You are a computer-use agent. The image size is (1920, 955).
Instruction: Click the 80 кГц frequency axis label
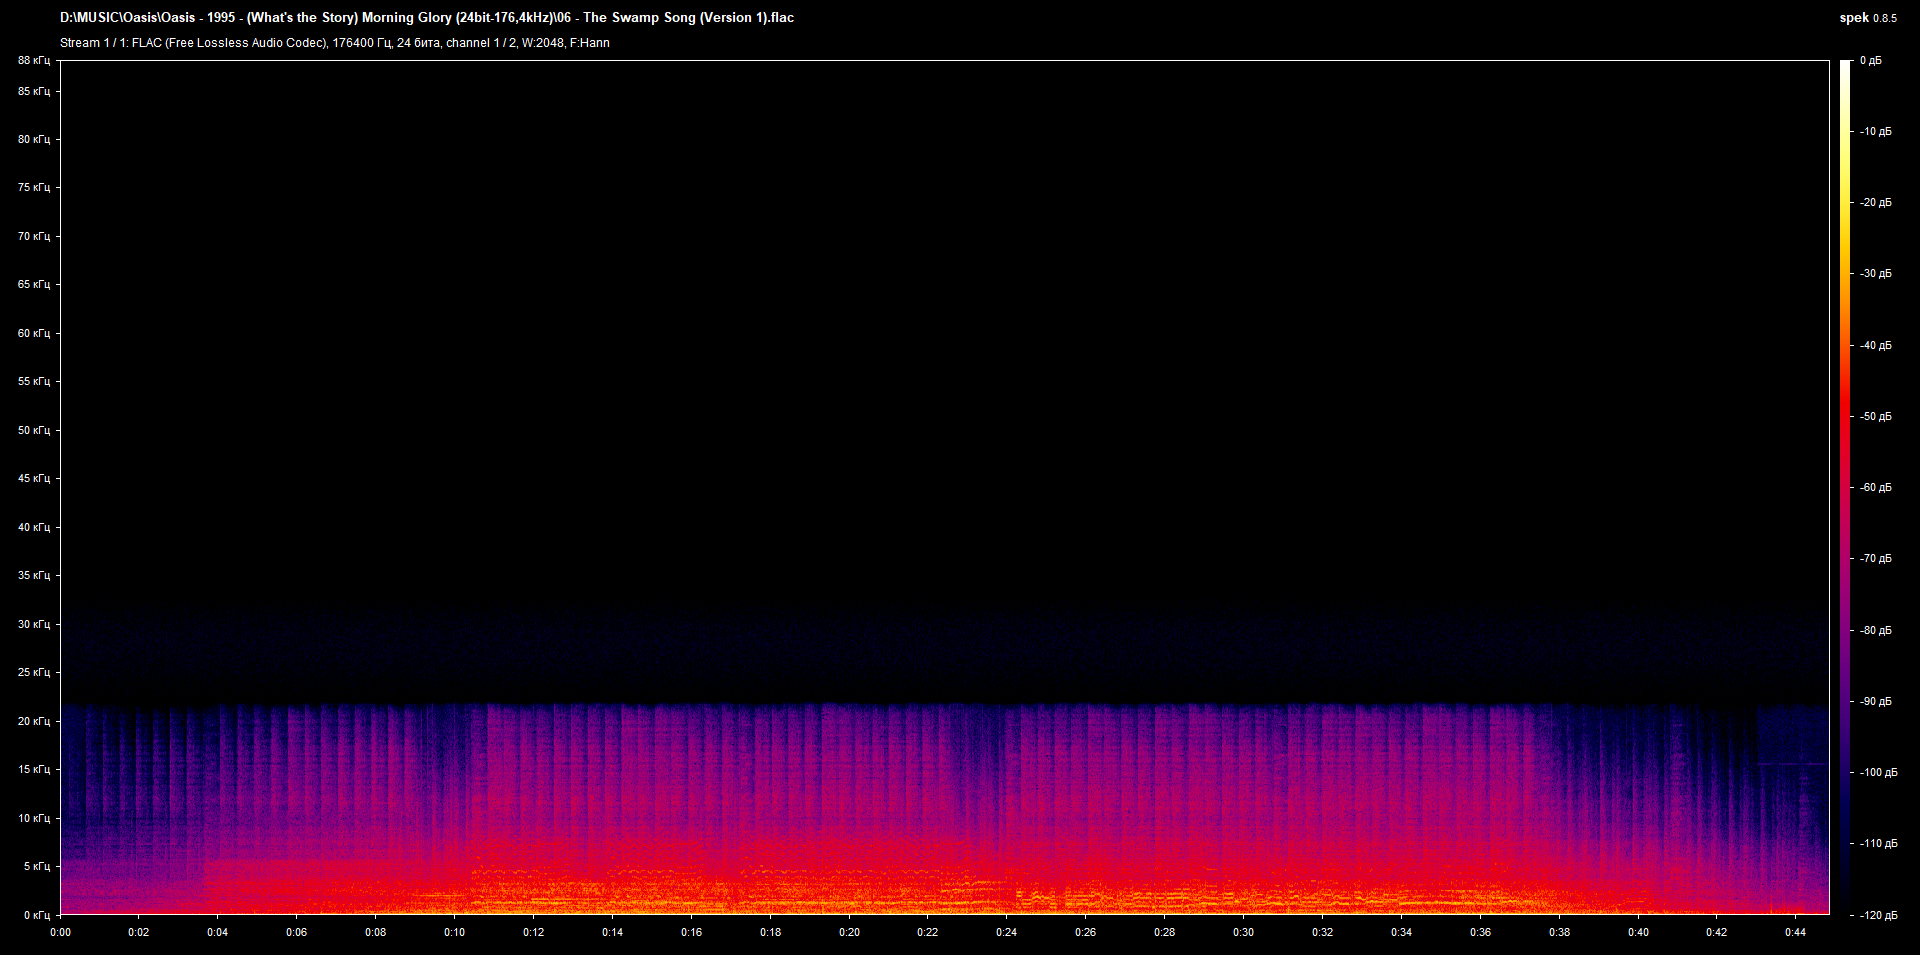click(34, 140)
